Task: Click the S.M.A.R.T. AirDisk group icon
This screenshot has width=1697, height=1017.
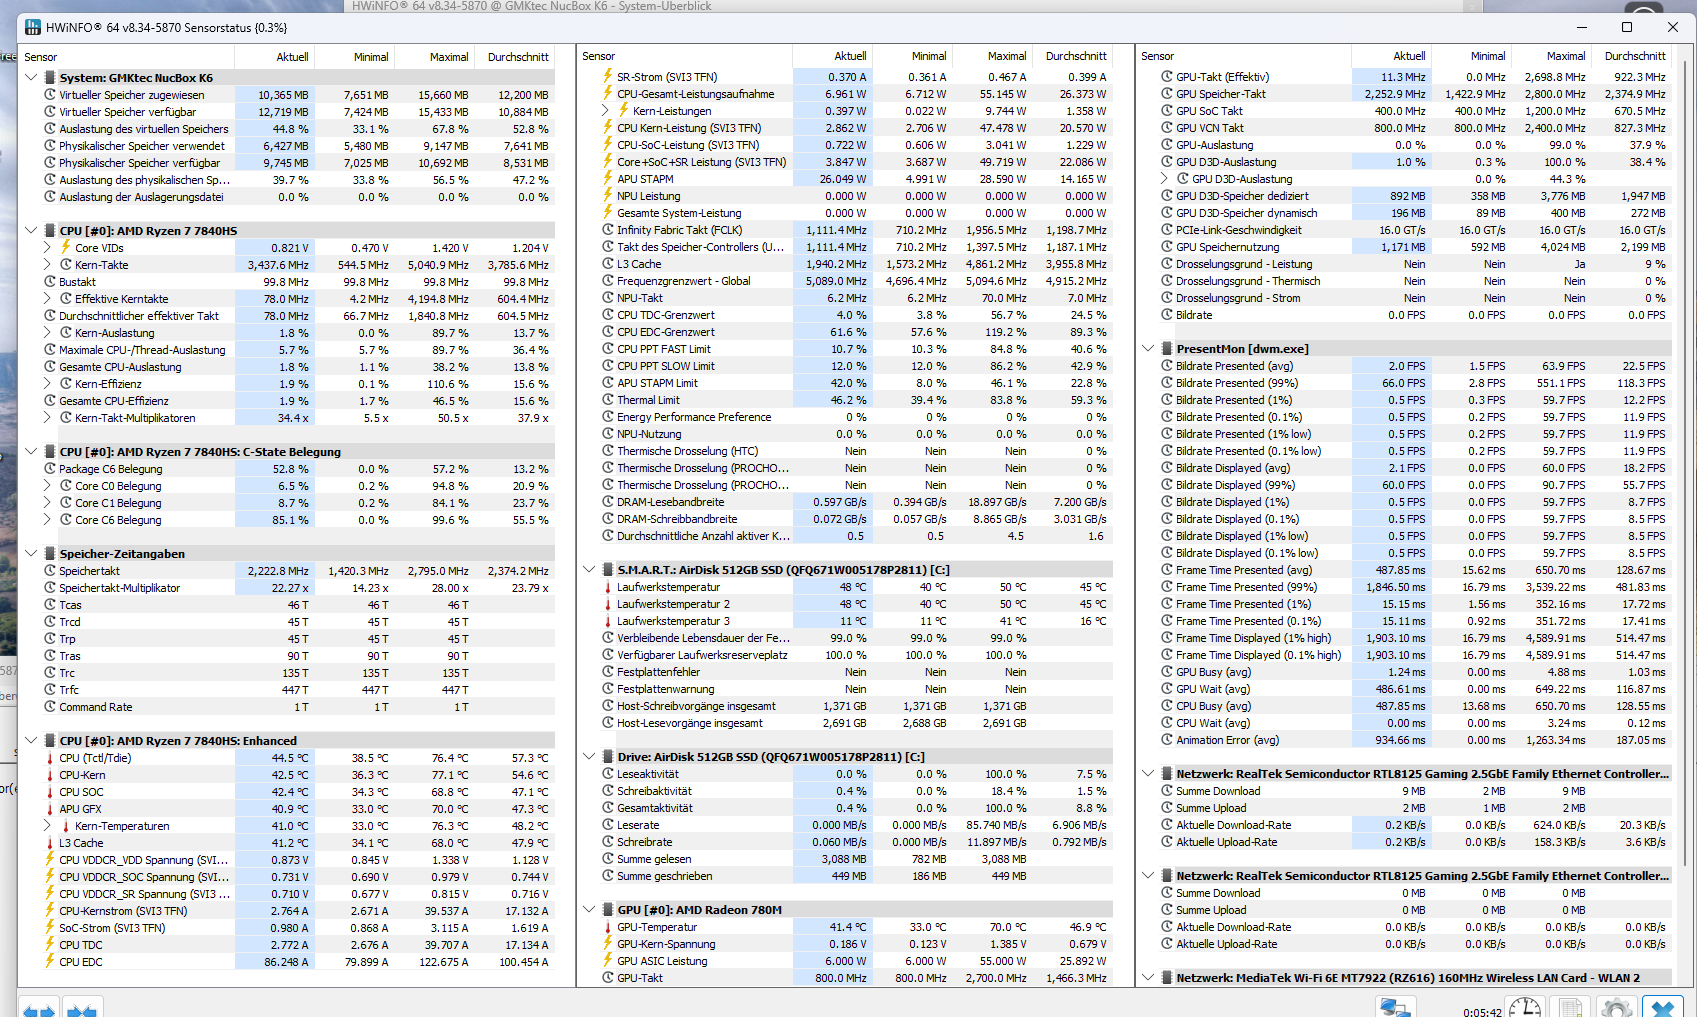Action: click(608, 569)
